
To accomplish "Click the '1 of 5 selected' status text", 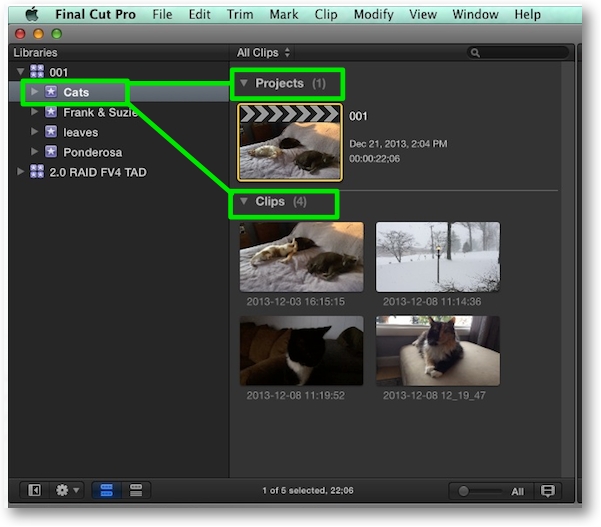I will click(308, 491).
